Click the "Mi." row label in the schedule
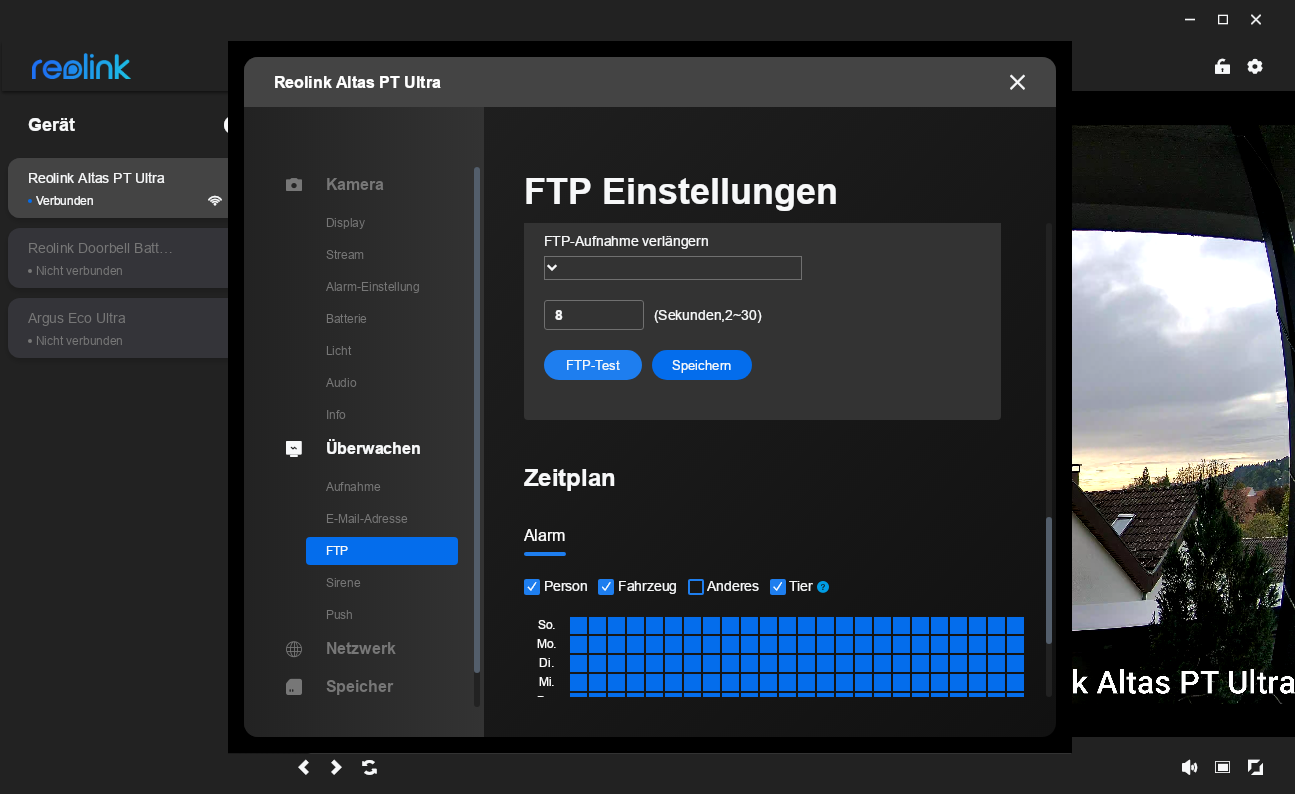The height and width of the screenshot is (794, 1295). pyautogui.click(x=546, y=682)
